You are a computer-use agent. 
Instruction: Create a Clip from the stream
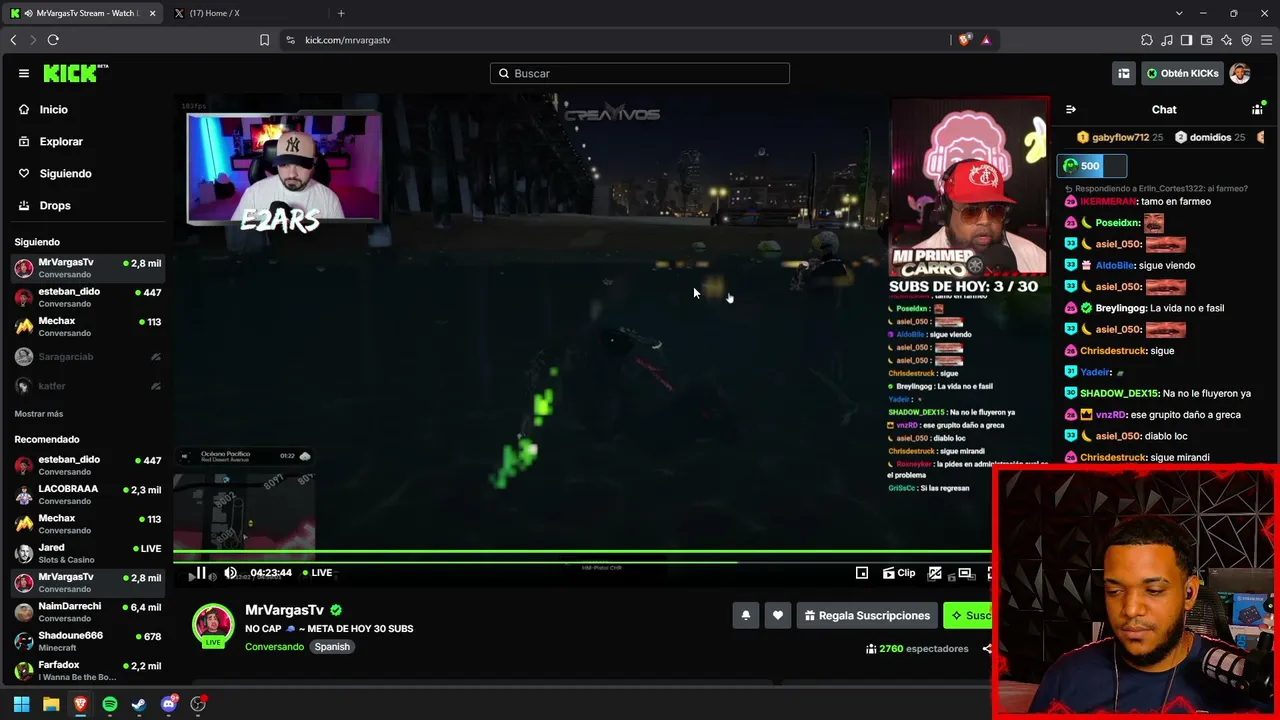pyautogui.click(x=899, y=573)
